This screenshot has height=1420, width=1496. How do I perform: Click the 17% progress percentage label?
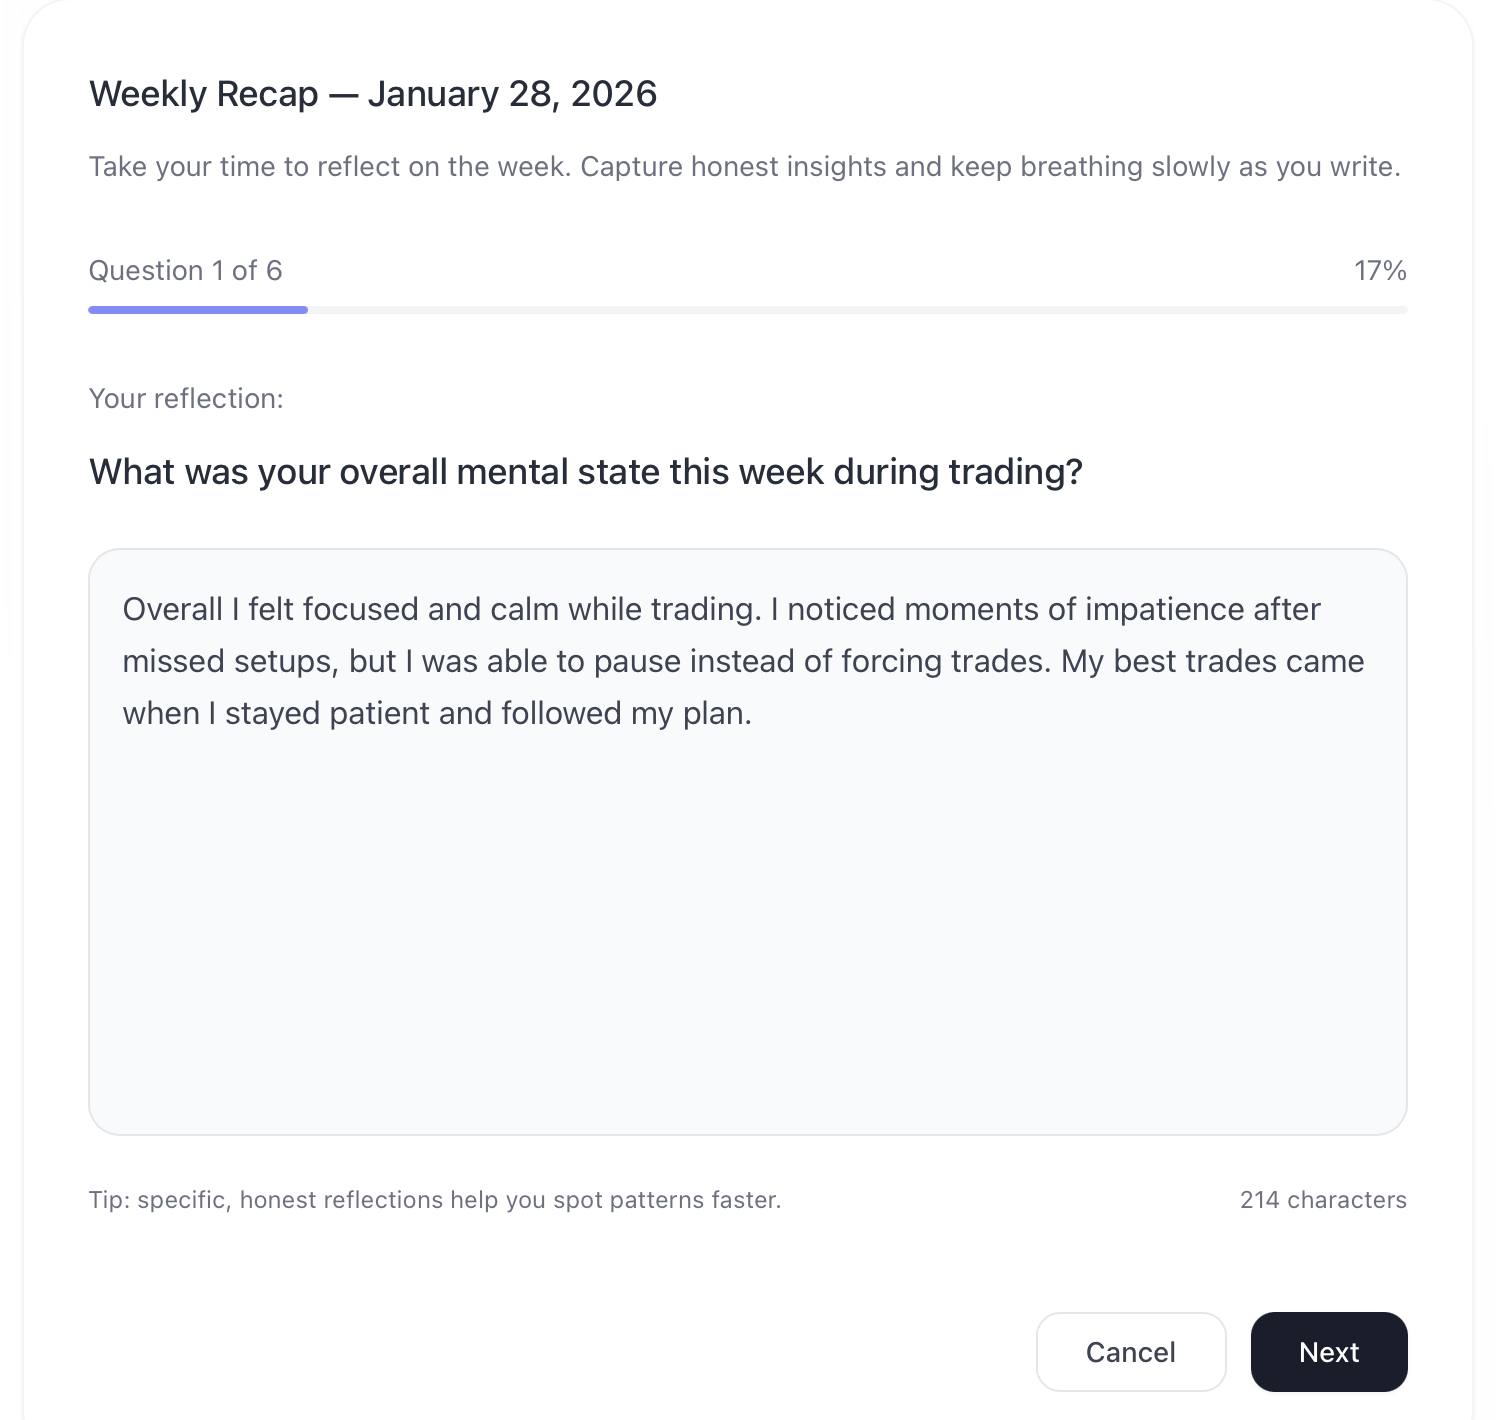(x=1380, y=270)
